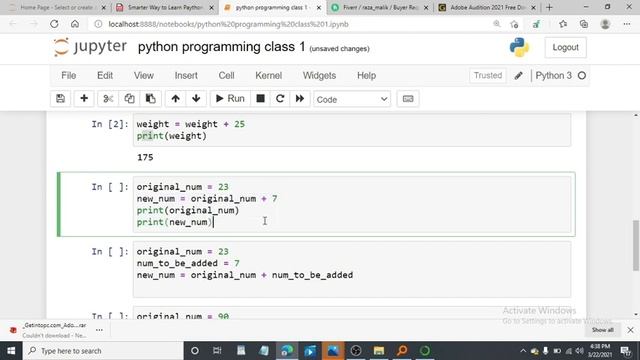Open the Widgets menu
640x360 pixels.
point(320,76)
